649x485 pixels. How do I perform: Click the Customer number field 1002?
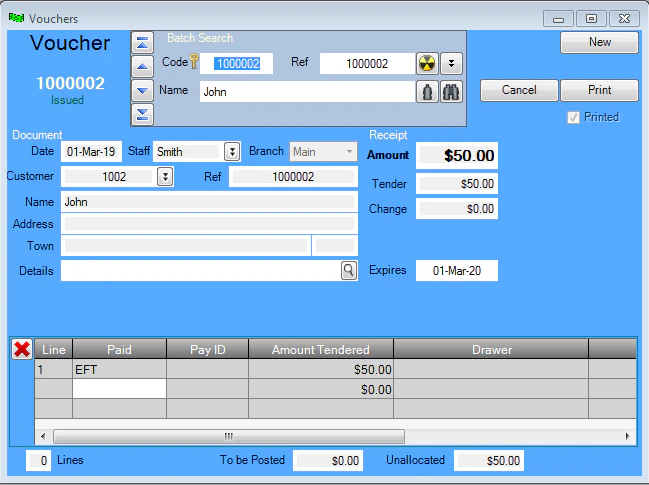click(109, 177)
